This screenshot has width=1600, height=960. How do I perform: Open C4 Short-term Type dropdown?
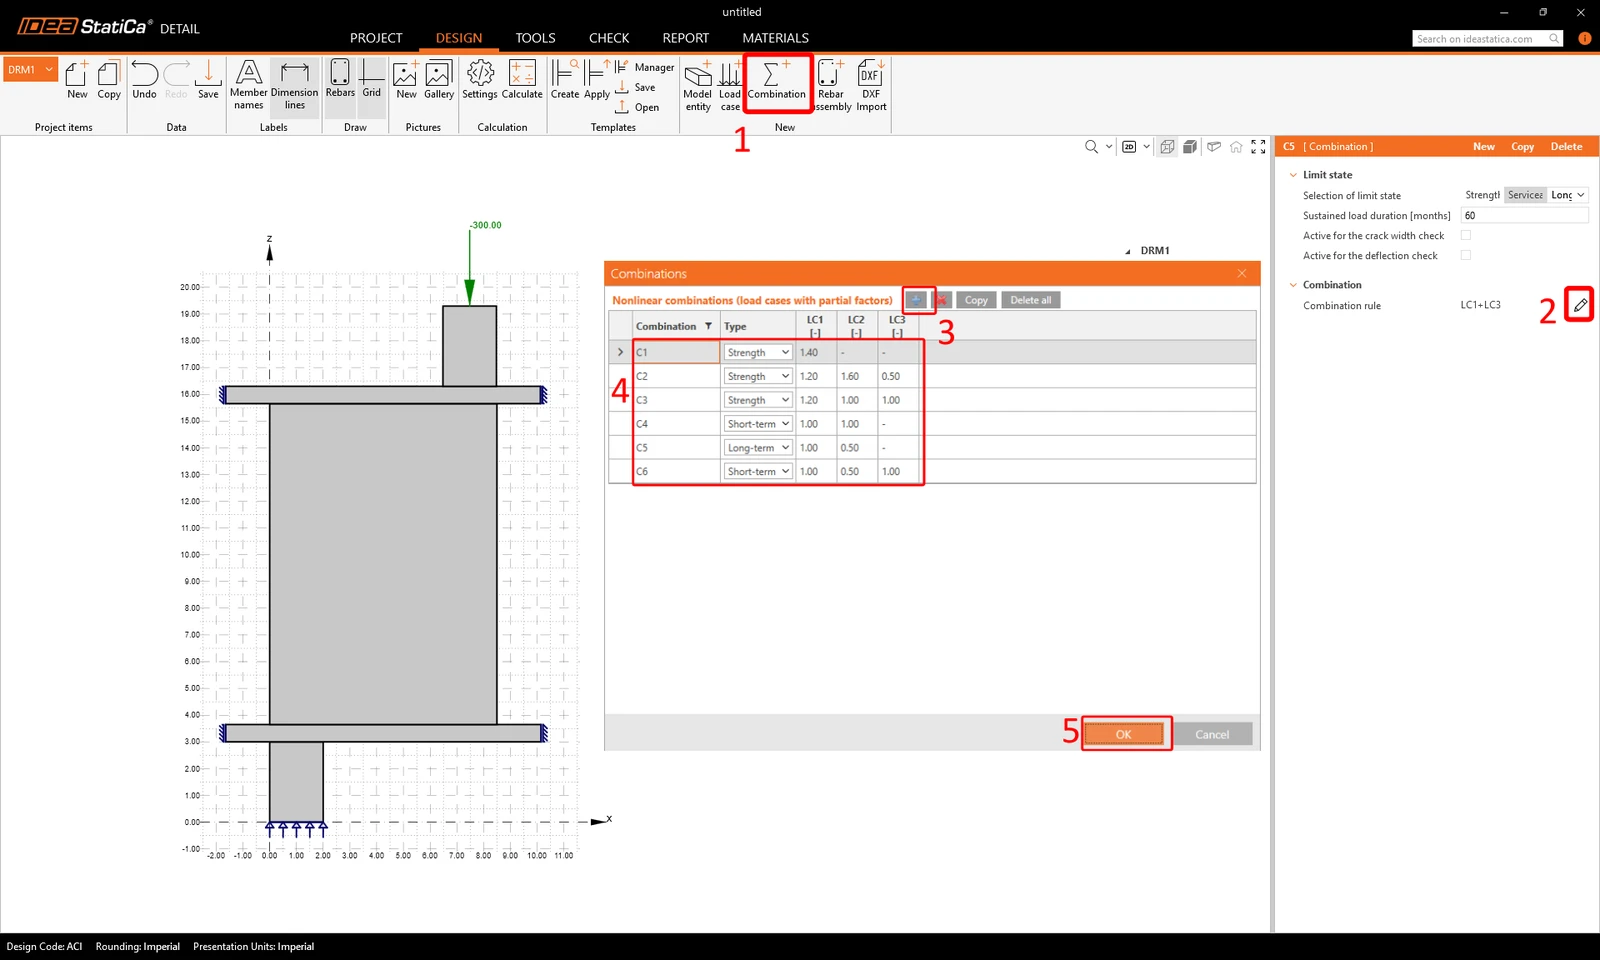(758, 424)
